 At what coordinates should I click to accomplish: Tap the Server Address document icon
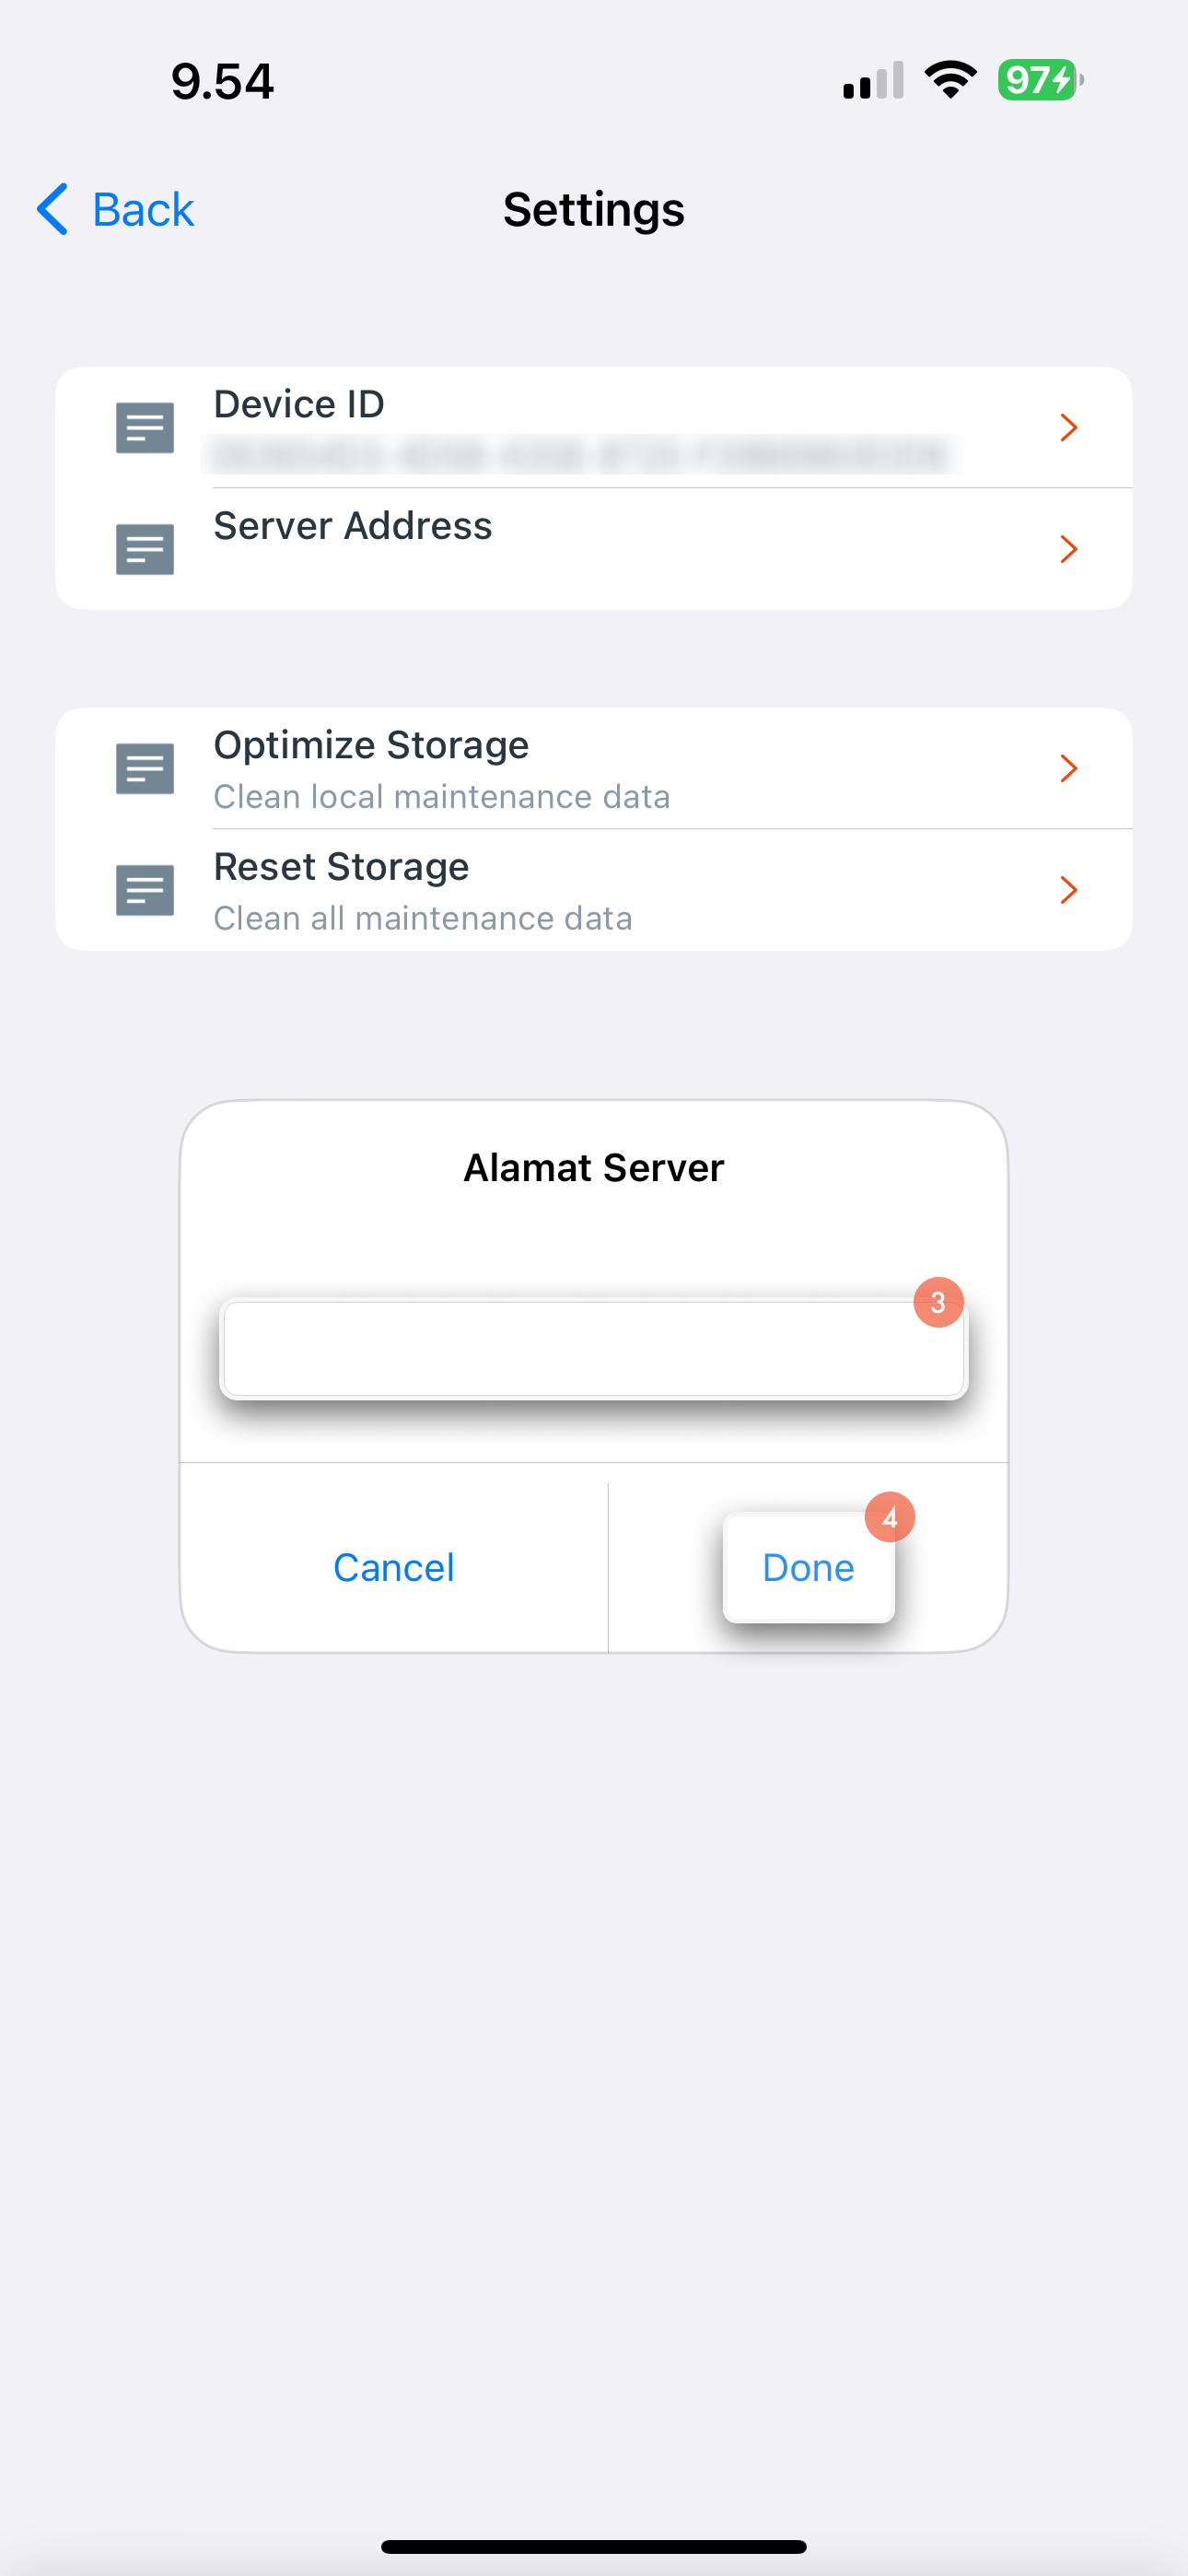point(145,549)
